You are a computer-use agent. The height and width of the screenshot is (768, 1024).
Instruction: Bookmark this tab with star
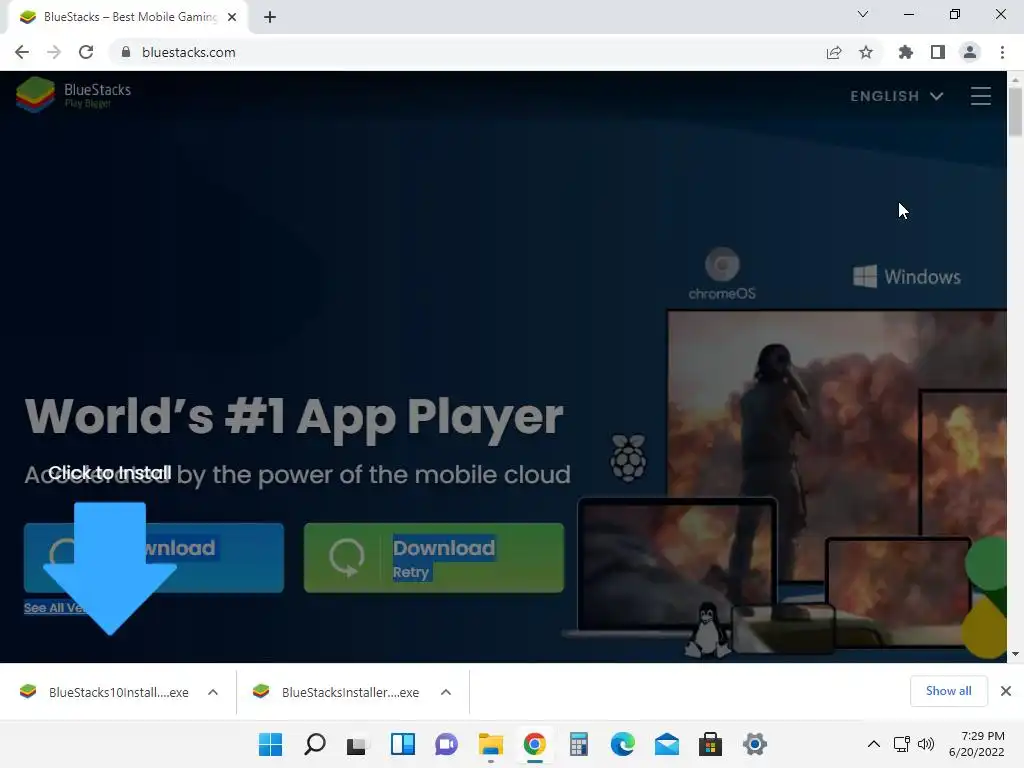[866, 52]
